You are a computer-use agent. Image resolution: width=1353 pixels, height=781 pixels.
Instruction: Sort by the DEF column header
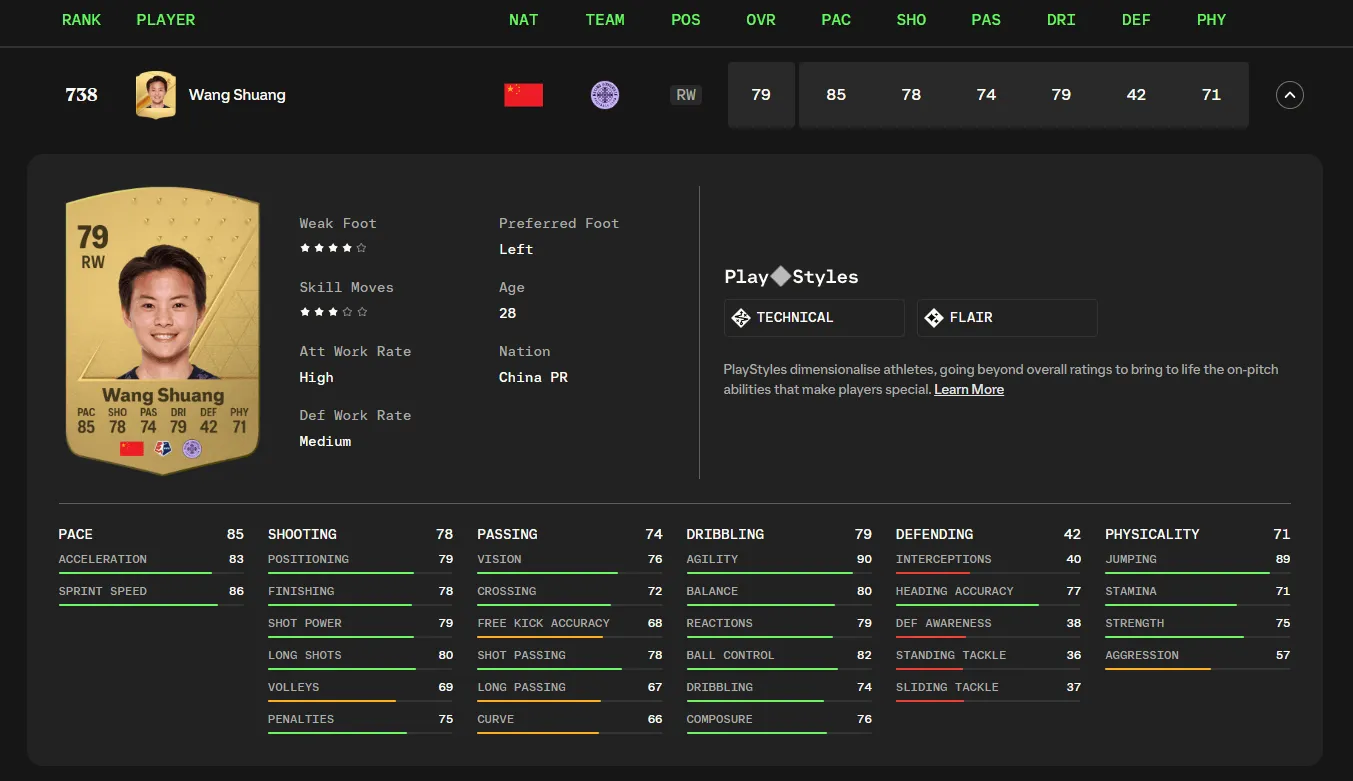tap(1136, 20)
